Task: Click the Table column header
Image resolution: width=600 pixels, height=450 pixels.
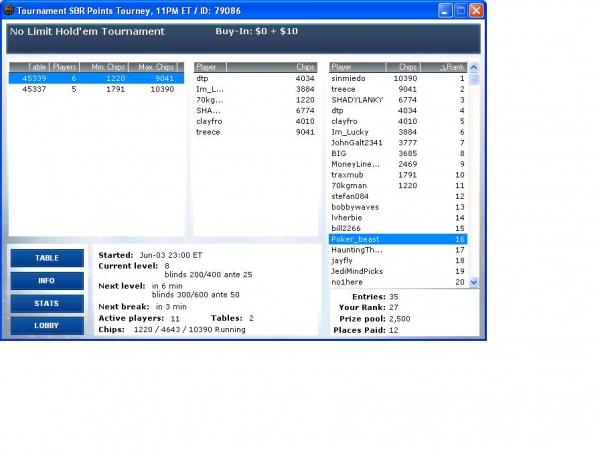Action: coord(33,67)
